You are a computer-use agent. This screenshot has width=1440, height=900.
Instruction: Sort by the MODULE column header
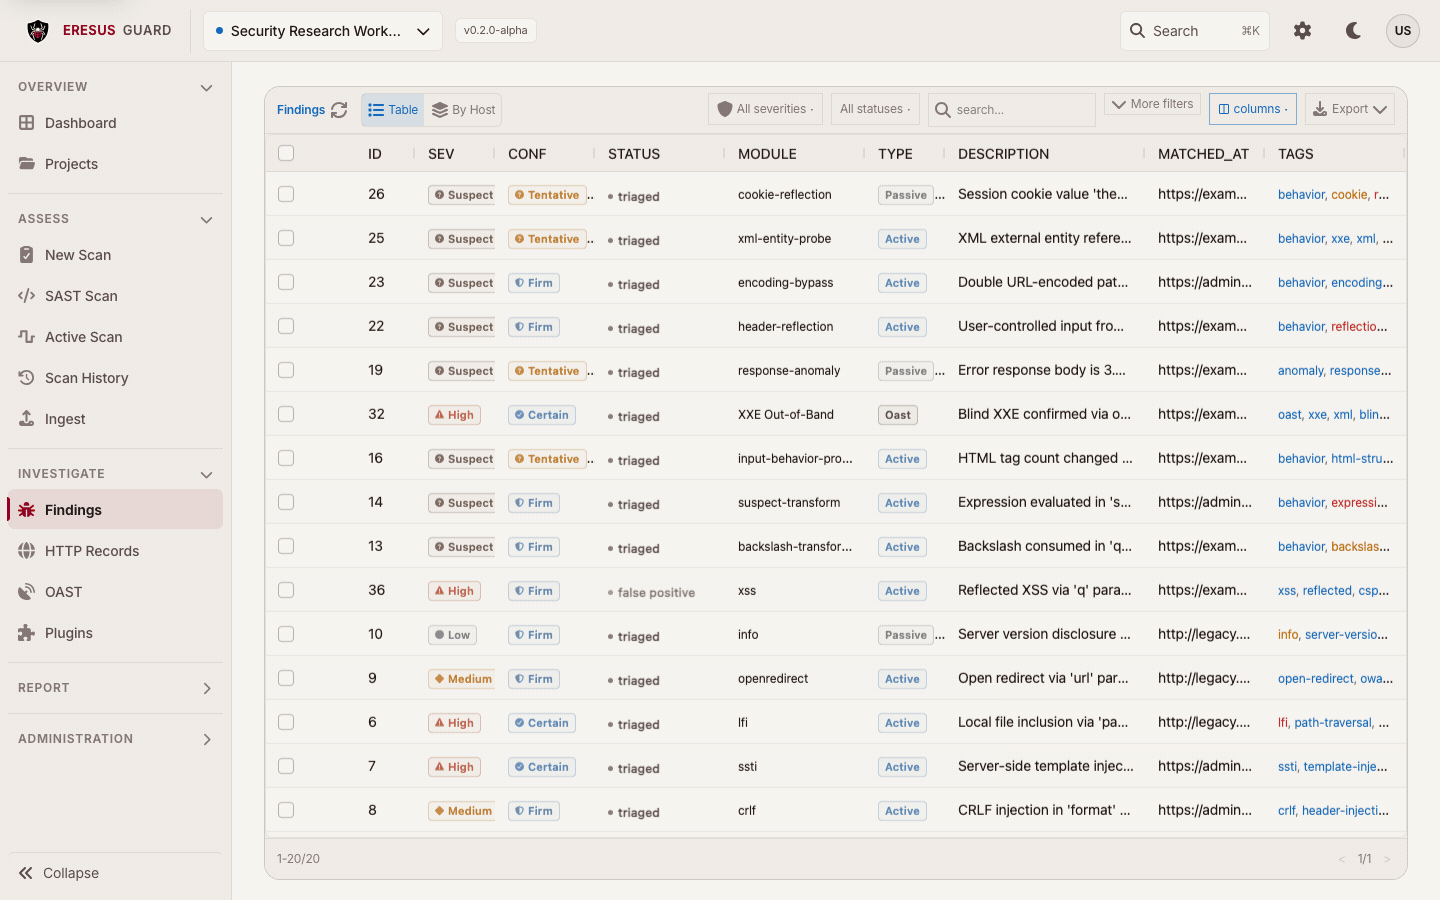click(x=767, y=154)
